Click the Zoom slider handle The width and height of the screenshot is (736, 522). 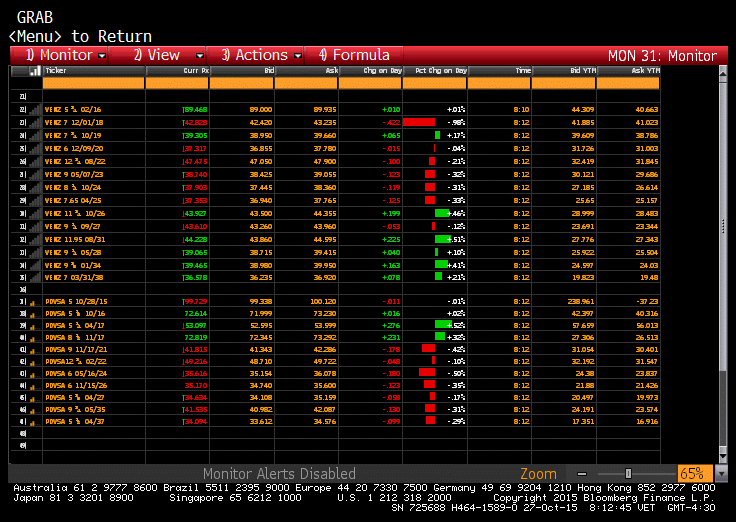pos(629,473)
